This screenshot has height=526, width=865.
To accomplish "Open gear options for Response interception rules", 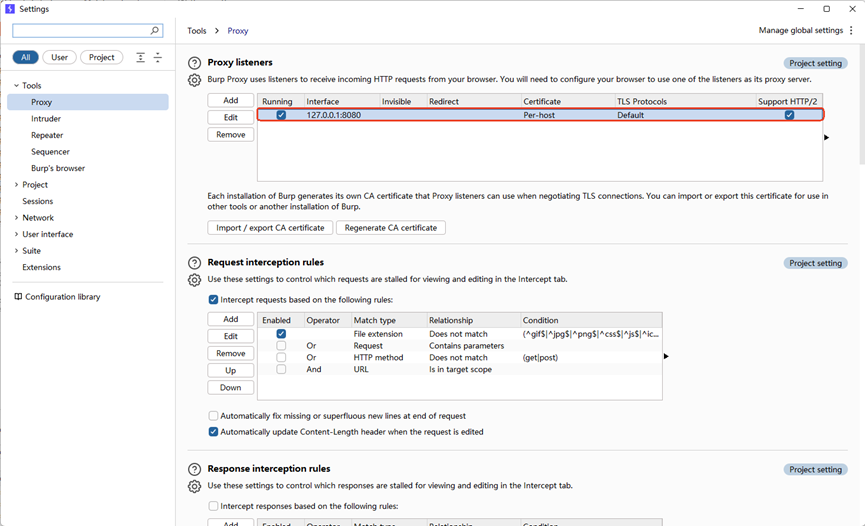I will (194, 486).
